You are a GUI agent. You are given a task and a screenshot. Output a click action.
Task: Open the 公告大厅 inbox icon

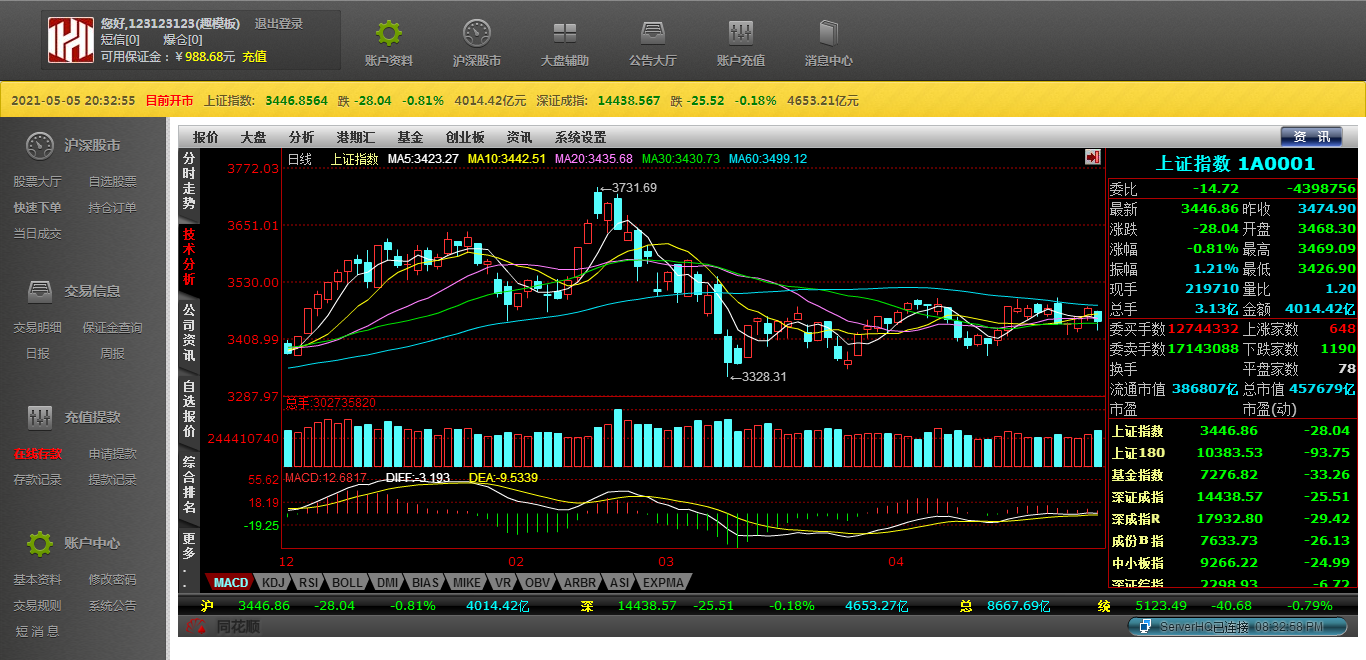653,33
